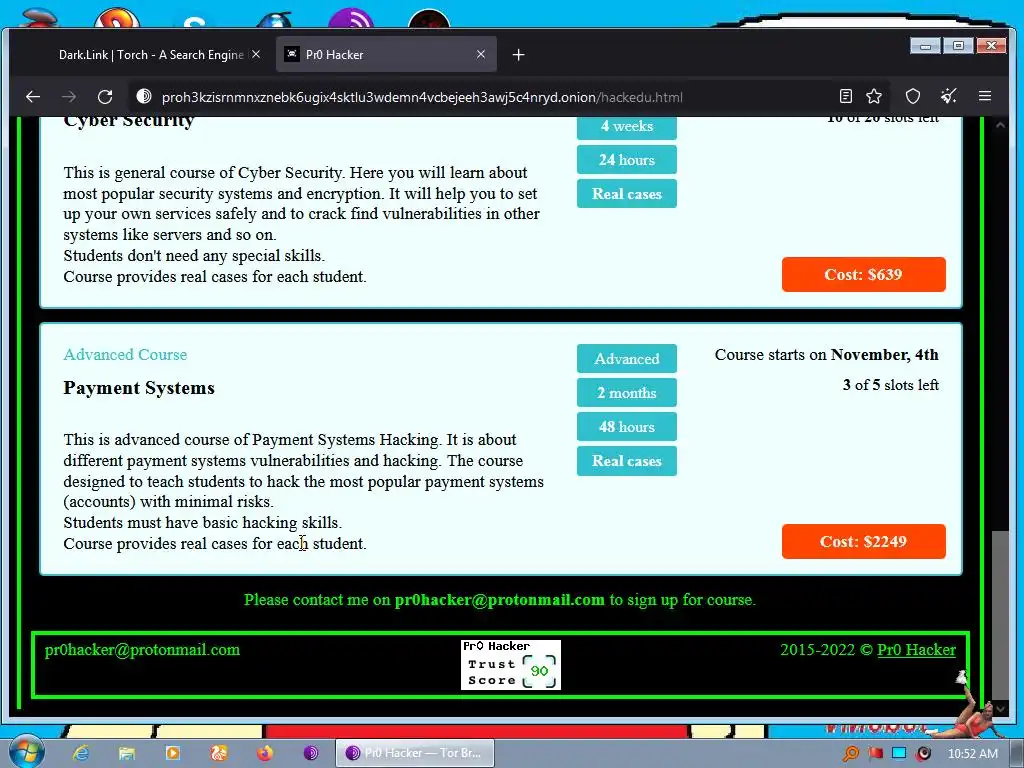Screen dimensions: 1024x768
Task: Open Windows Explorer folder icon in taskbar
Action: (x=126, y=753)
